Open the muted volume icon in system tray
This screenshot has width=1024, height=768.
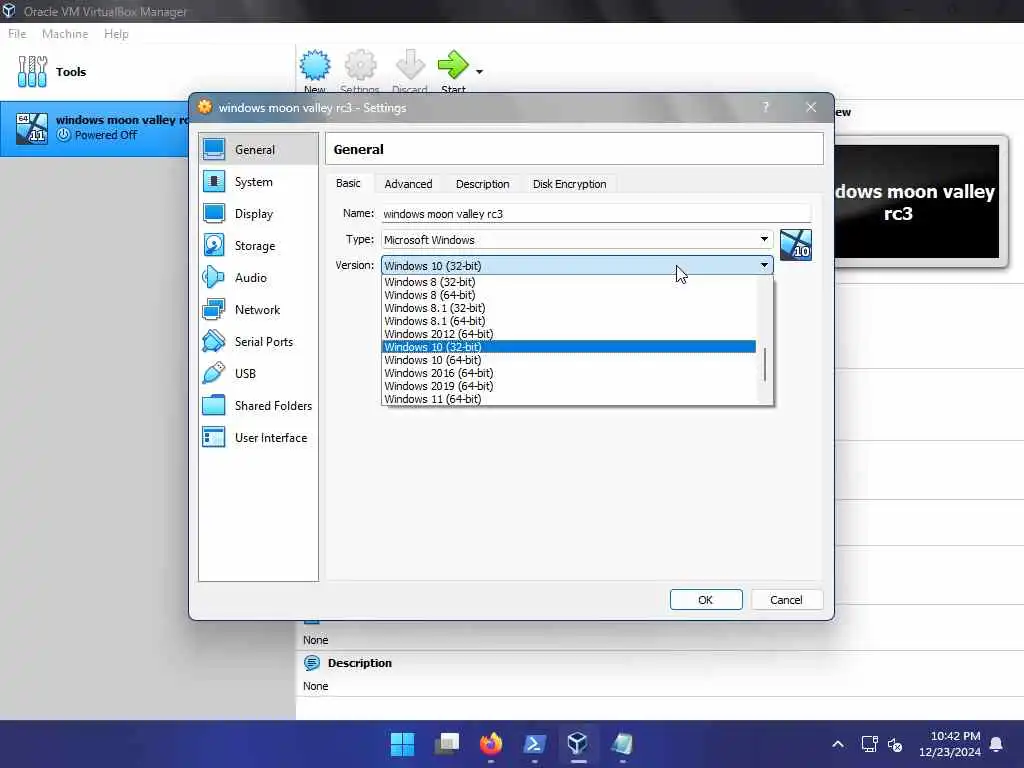click(895, 744)
